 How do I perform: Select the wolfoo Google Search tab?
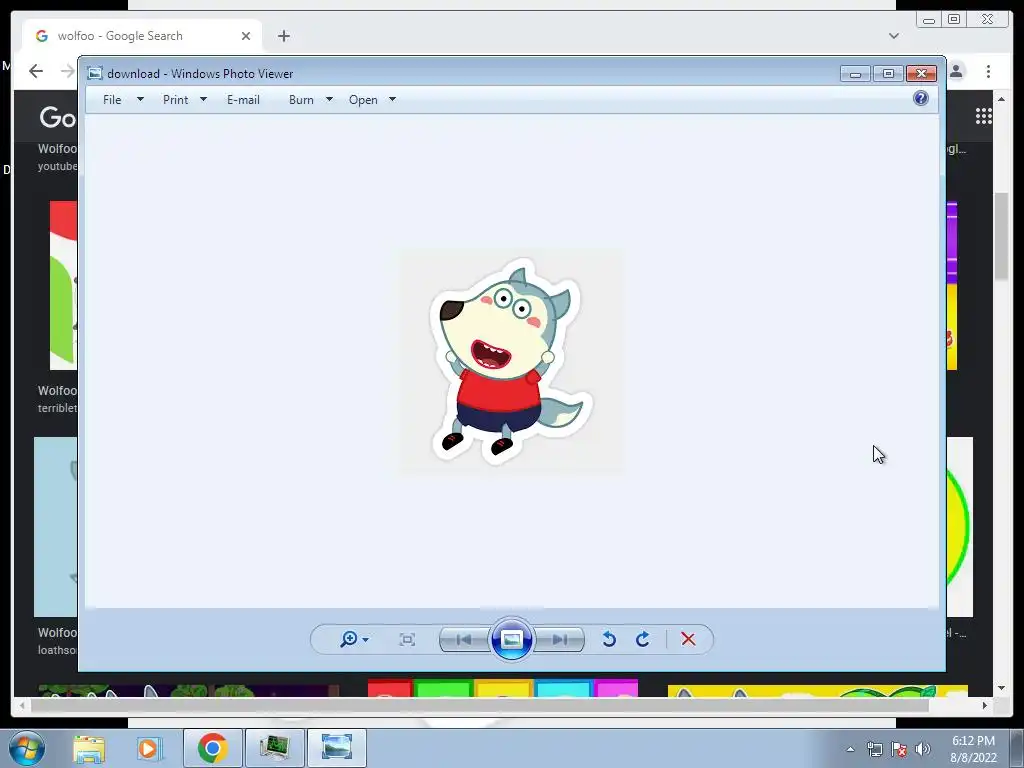point(142,36)
